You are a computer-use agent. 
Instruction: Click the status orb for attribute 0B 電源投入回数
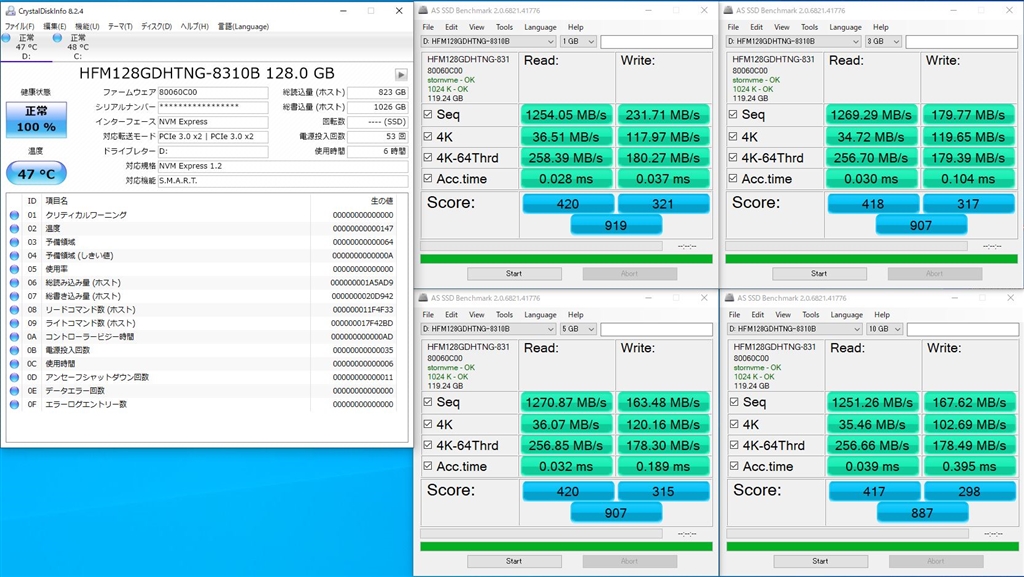(x=14, y=351)
